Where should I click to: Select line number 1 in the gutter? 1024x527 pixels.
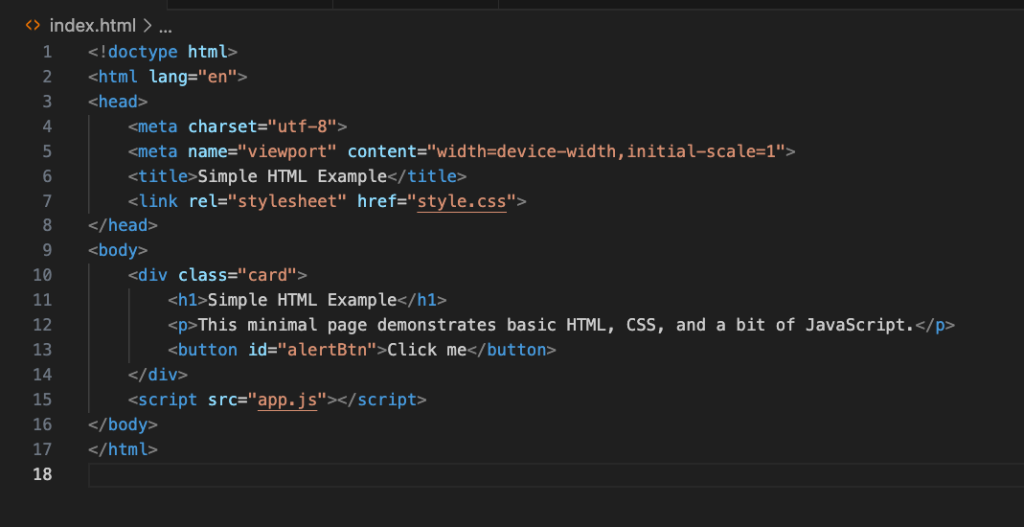pos(47,52)
